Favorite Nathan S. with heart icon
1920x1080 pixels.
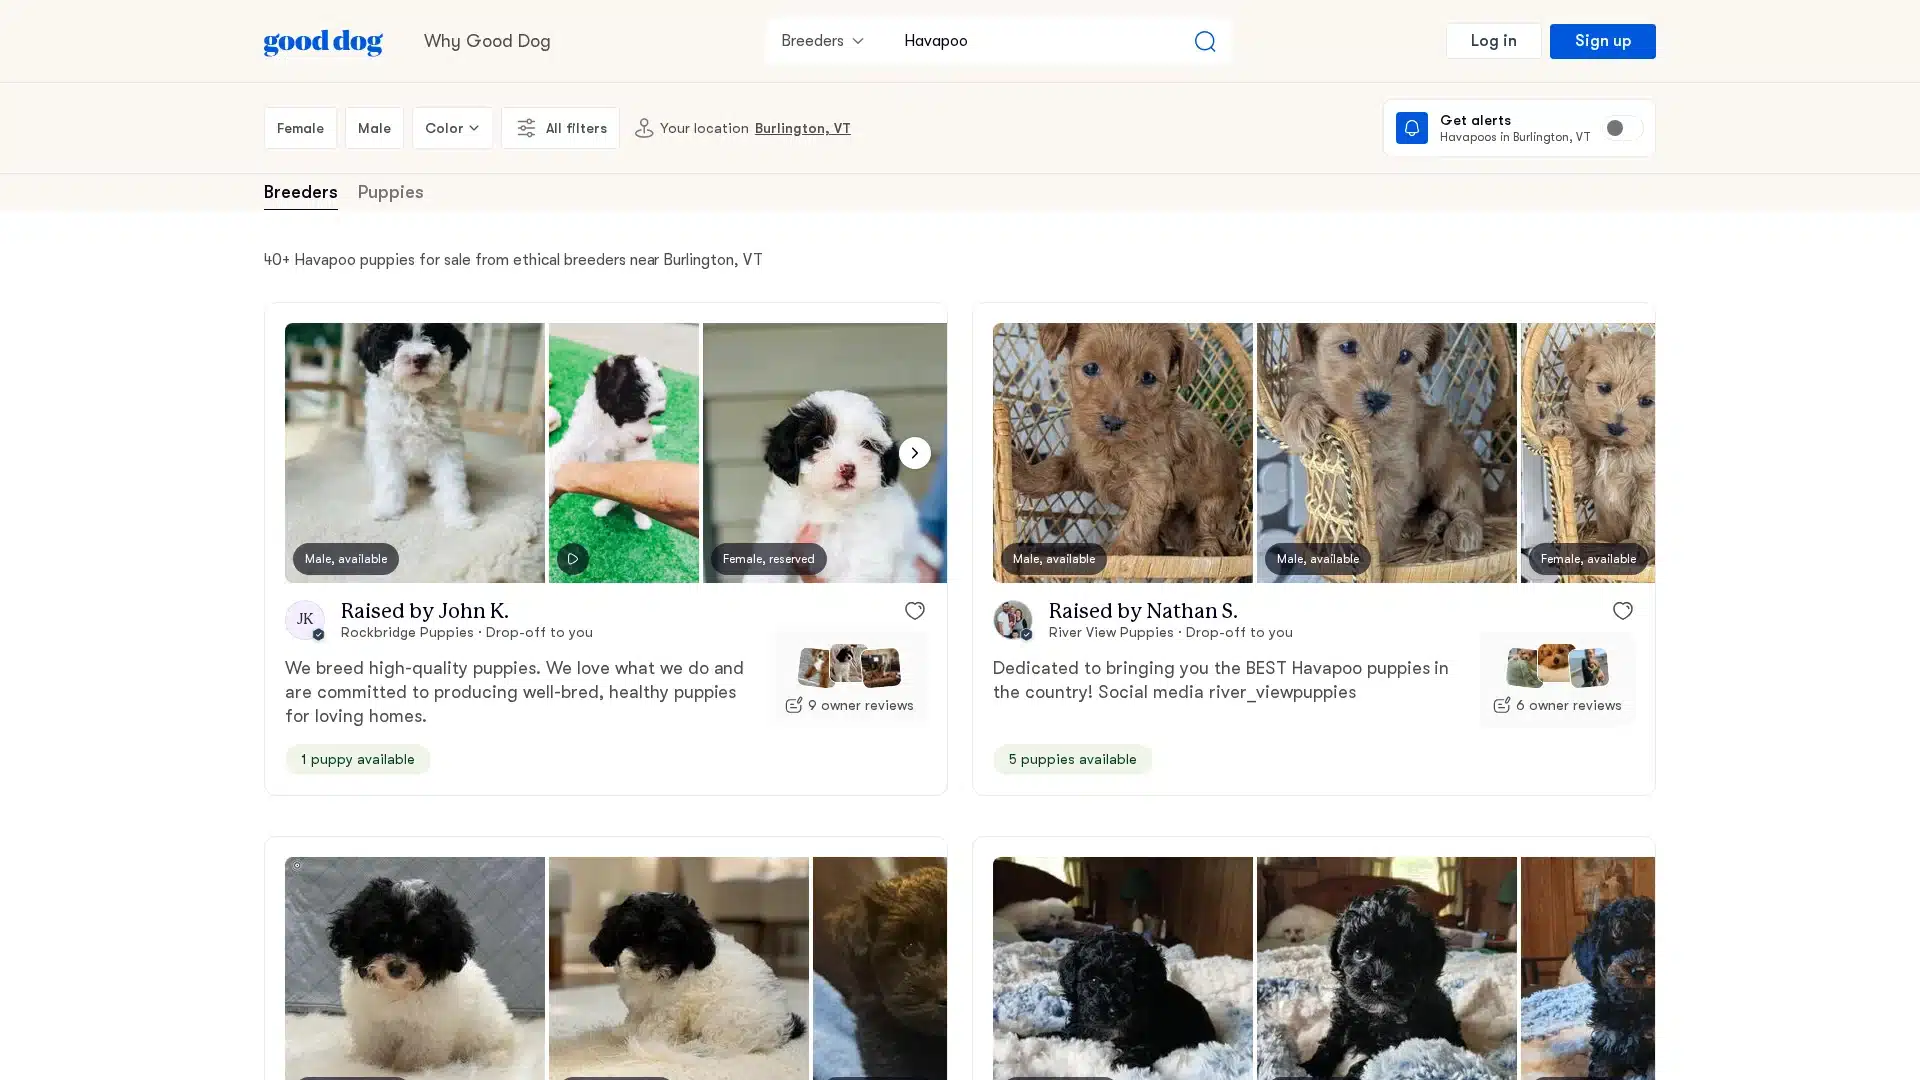[1622, 611]
